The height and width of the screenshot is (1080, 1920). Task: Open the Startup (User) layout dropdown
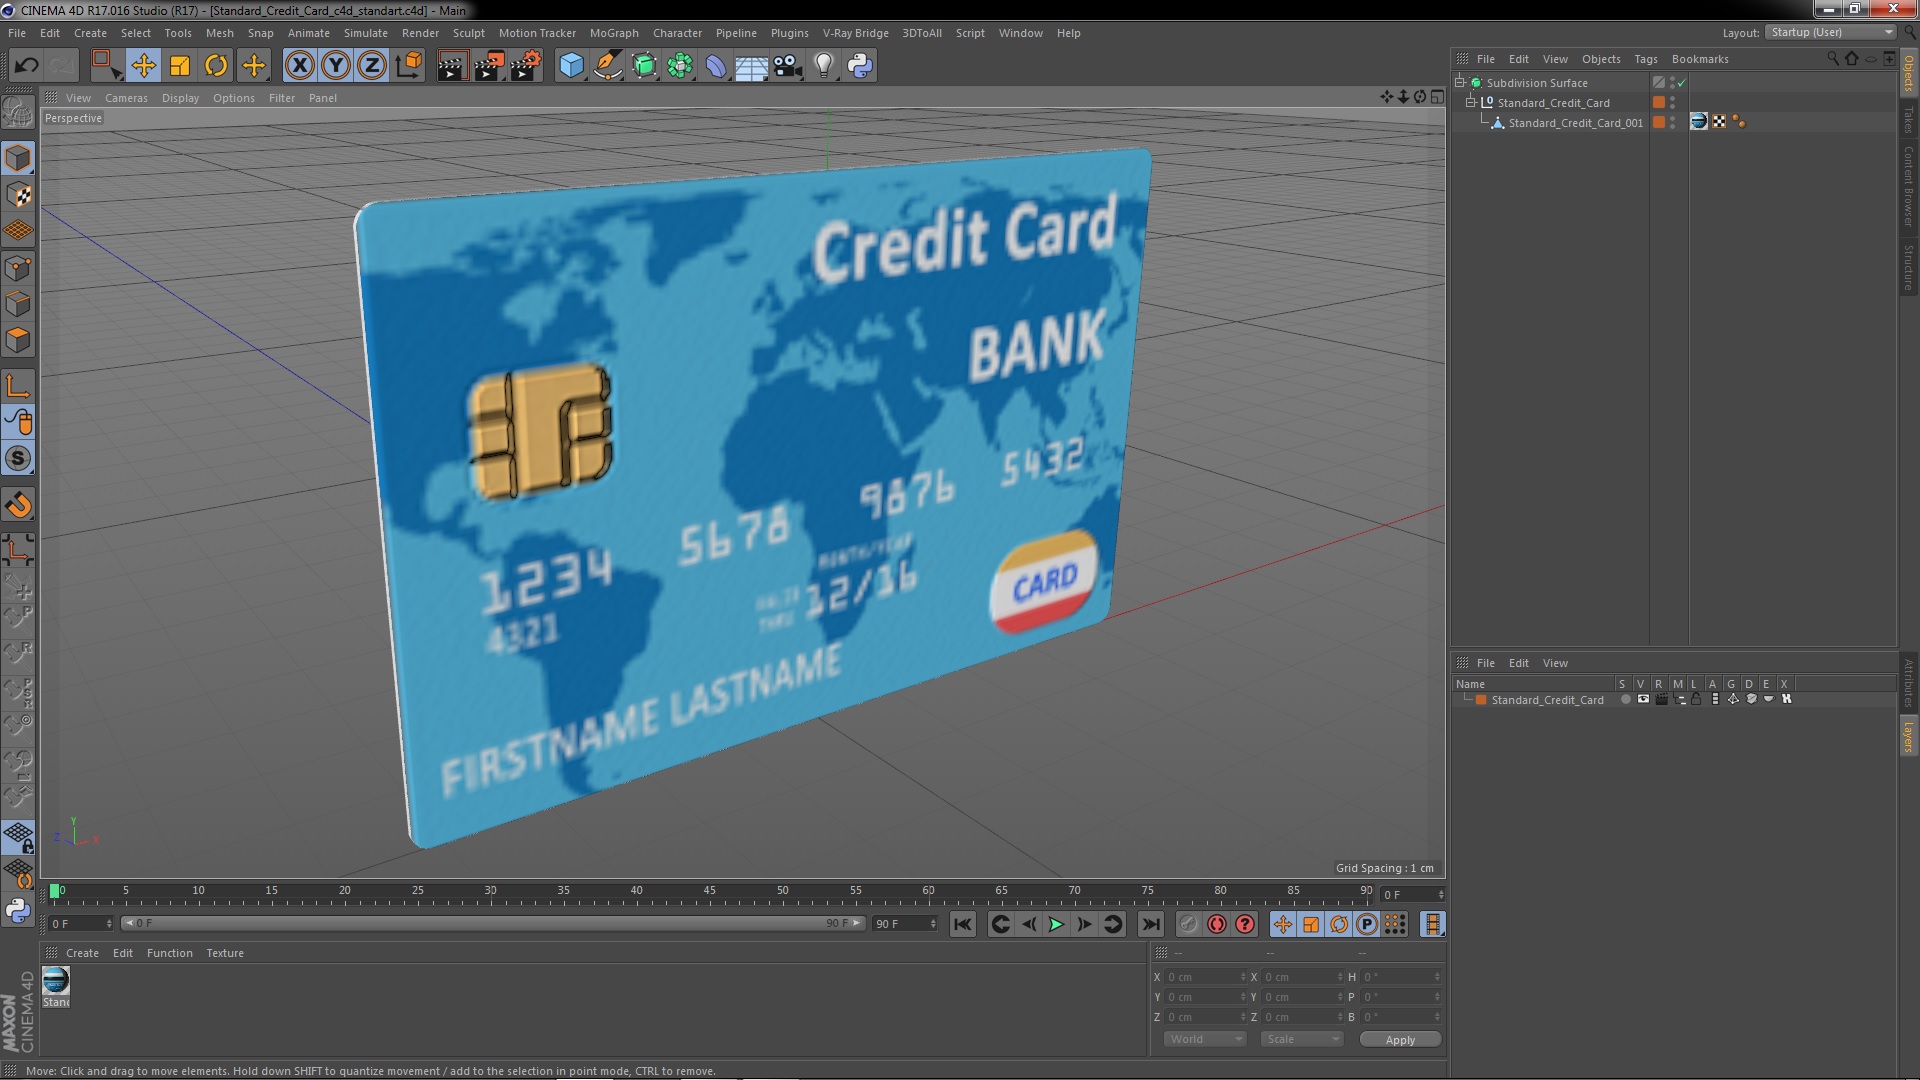[1831, 32]
